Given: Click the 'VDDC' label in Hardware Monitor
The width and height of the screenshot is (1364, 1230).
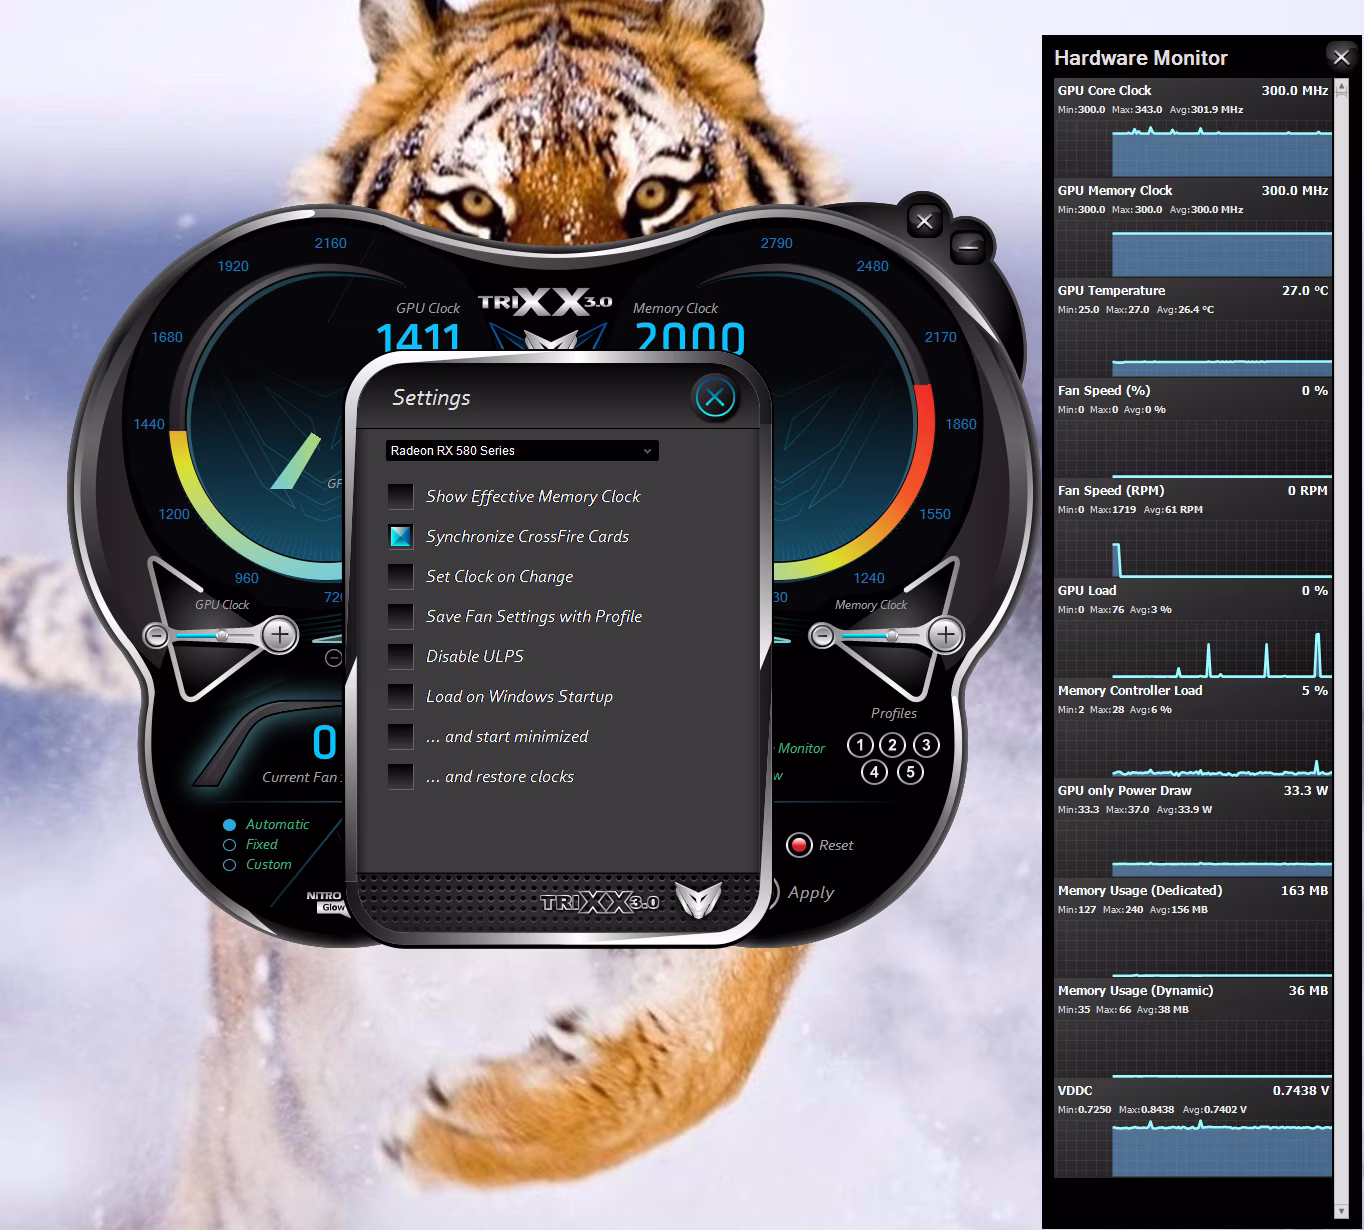Looking at the screenshot, I should click(x=1075, y=1091).
